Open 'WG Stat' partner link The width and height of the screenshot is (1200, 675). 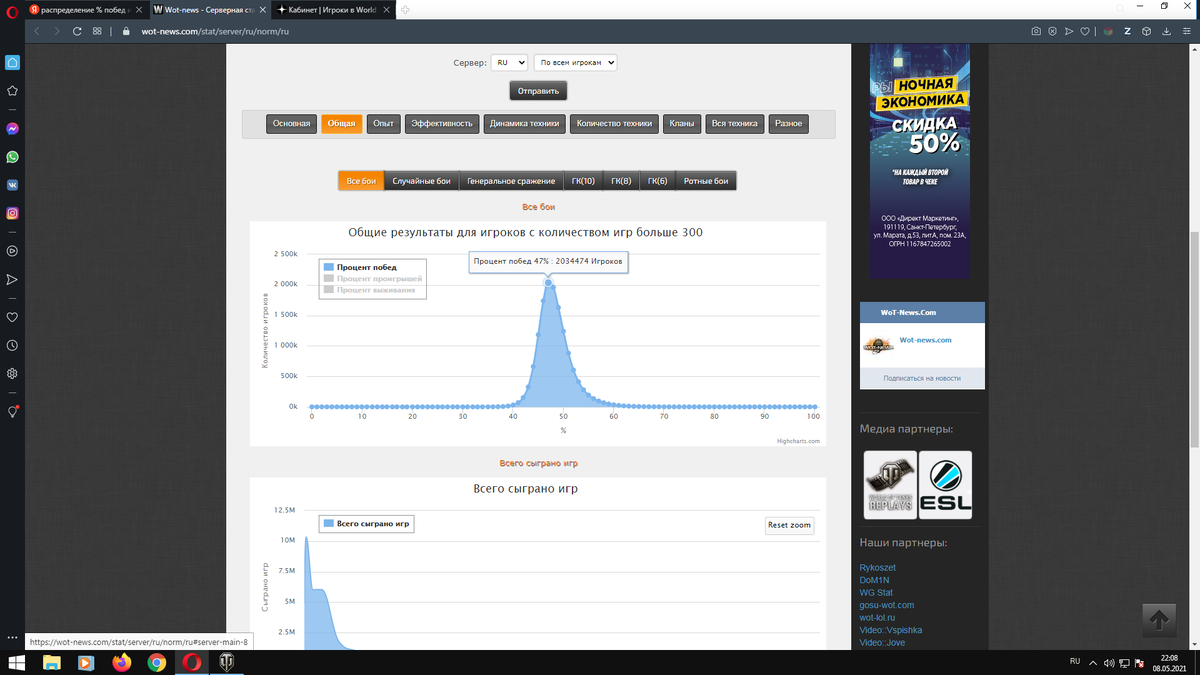(877, 592)
